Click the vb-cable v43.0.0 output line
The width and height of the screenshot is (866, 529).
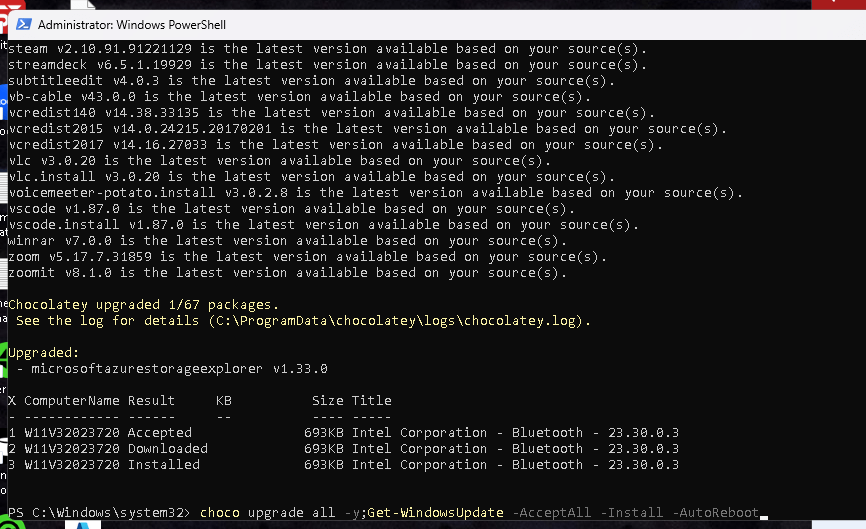tap(299, 97)
